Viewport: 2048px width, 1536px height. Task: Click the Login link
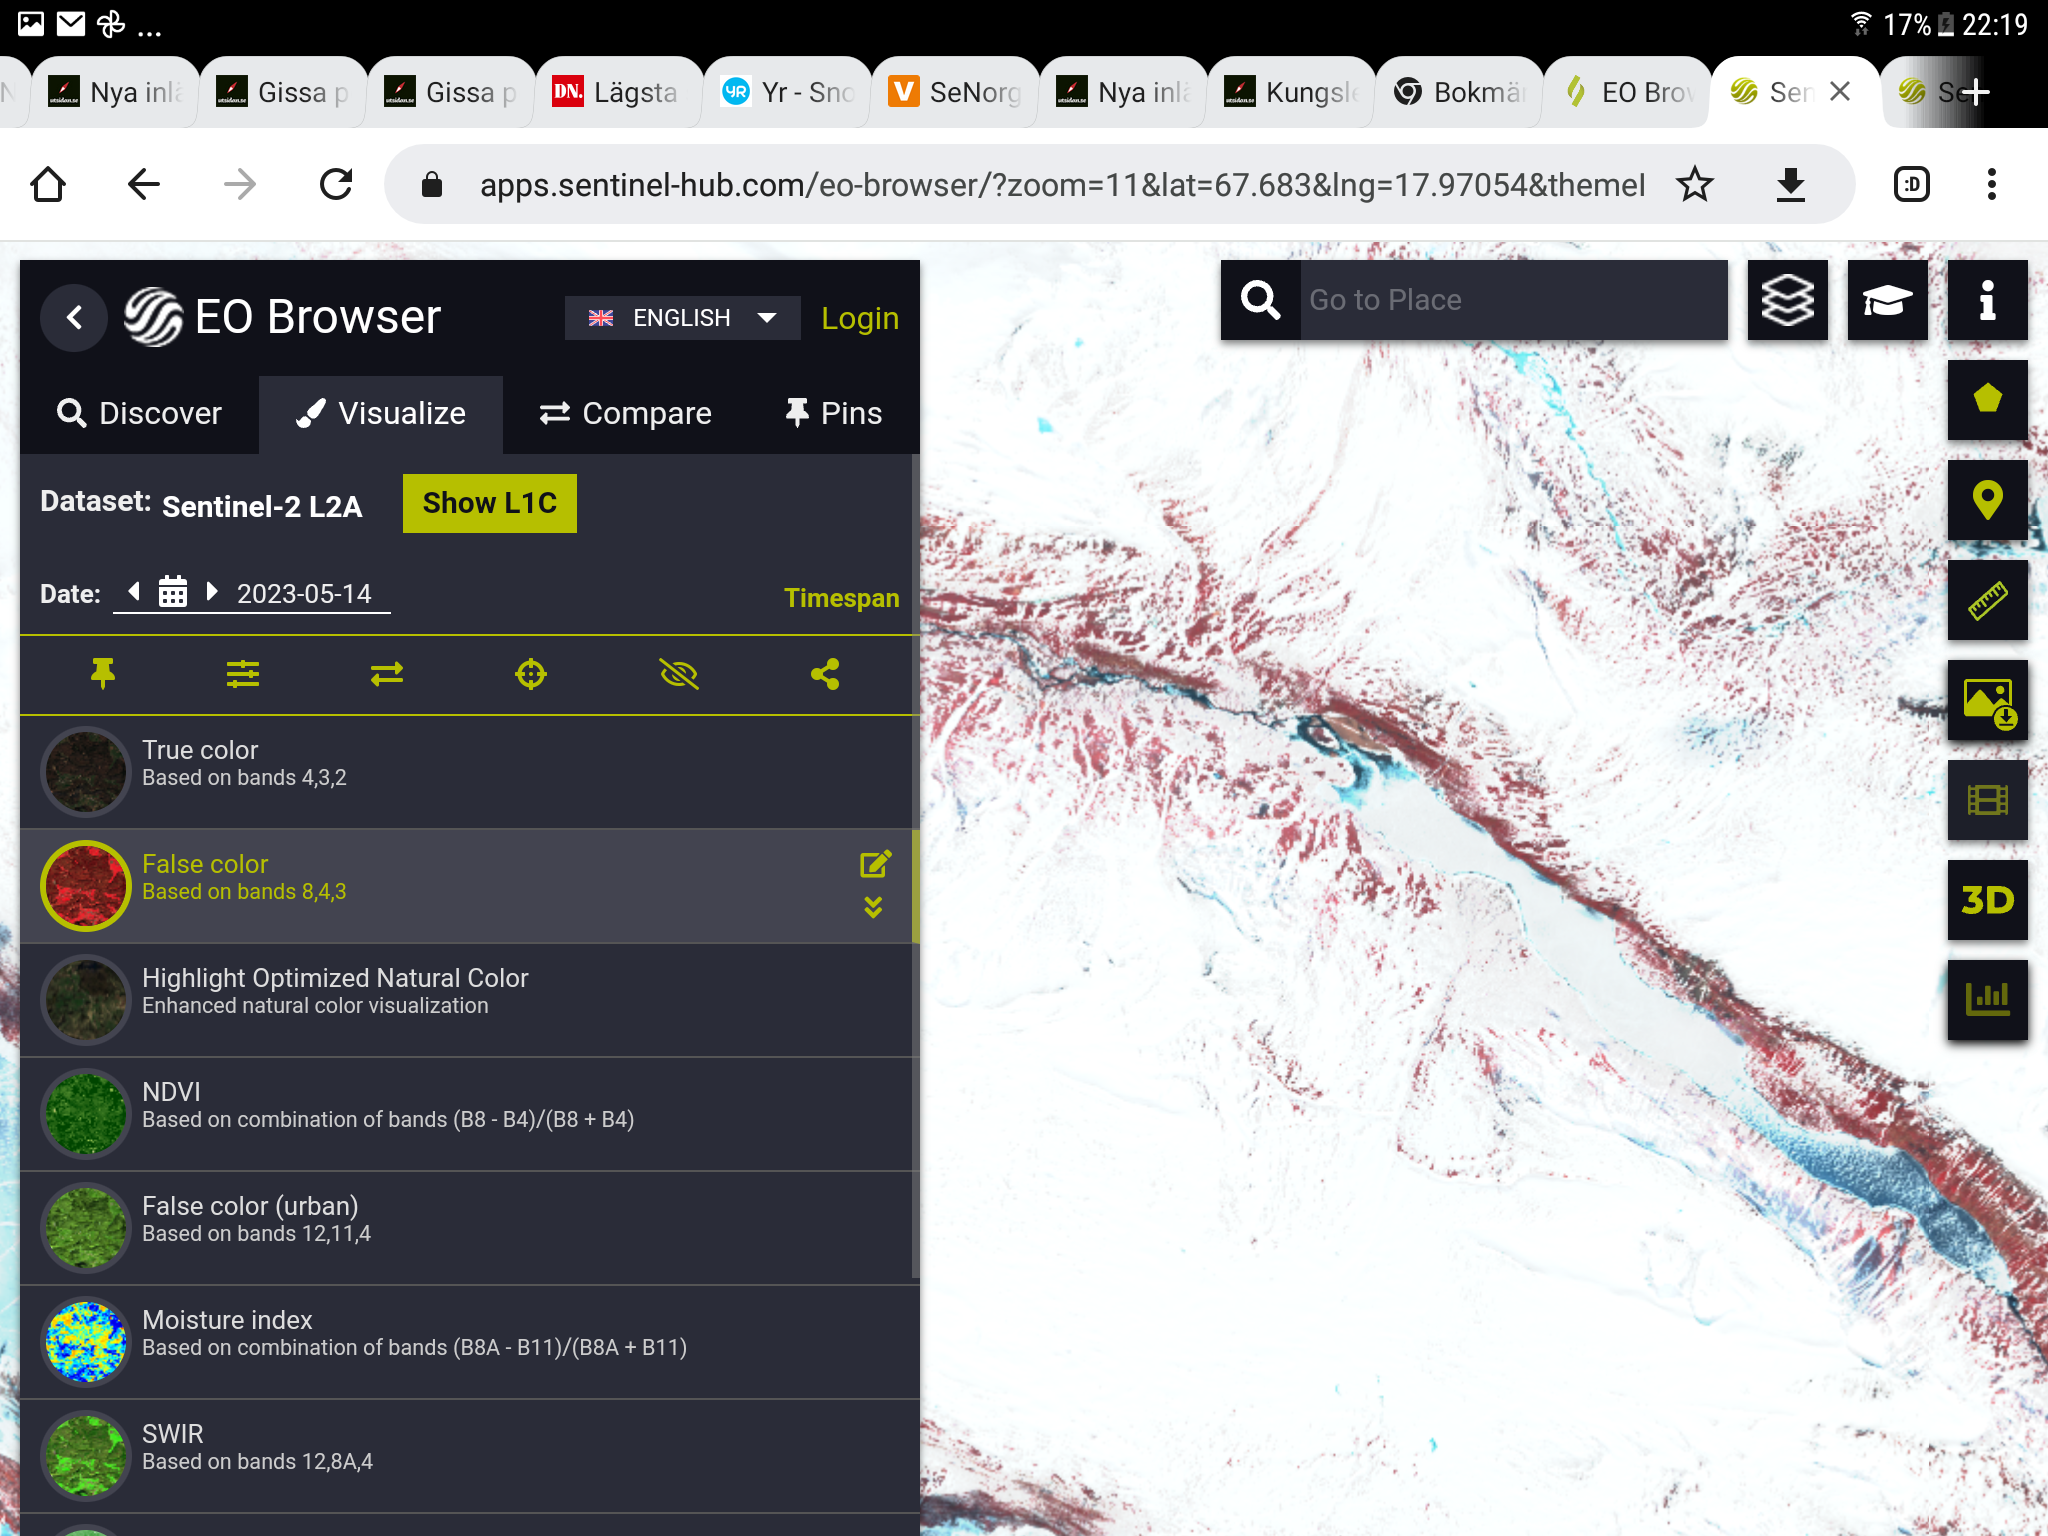click(x=860, y=318)
